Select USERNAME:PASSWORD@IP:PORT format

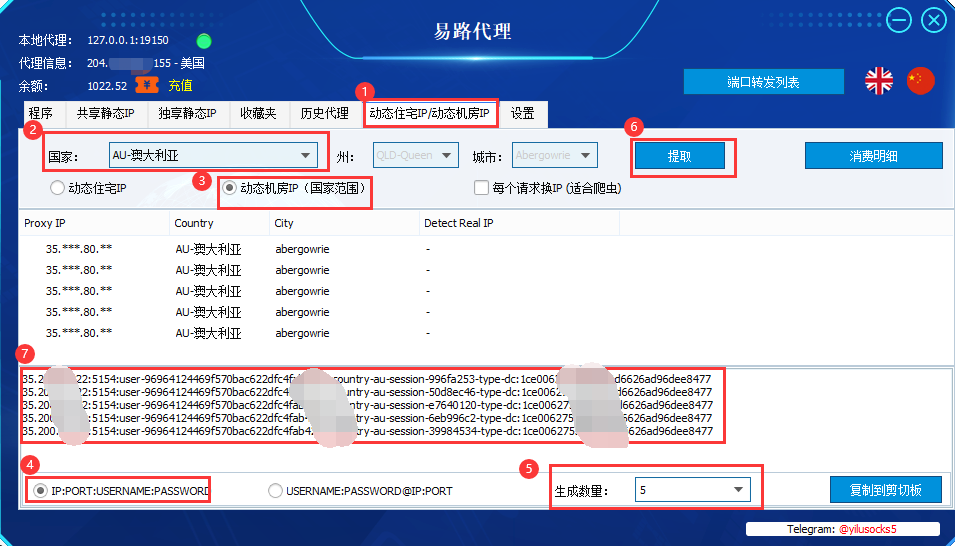click(361, 491)
